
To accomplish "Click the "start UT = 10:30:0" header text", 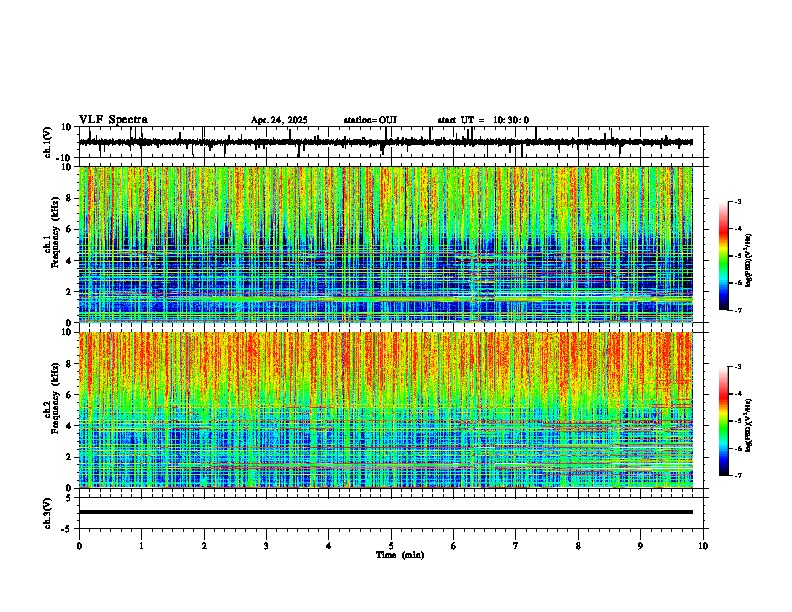I will [483, 120].
